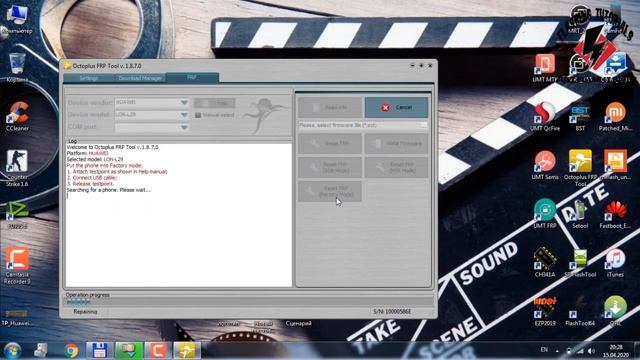Switch to the Settings tab
The image size is (640, 360).
(89, 78)
